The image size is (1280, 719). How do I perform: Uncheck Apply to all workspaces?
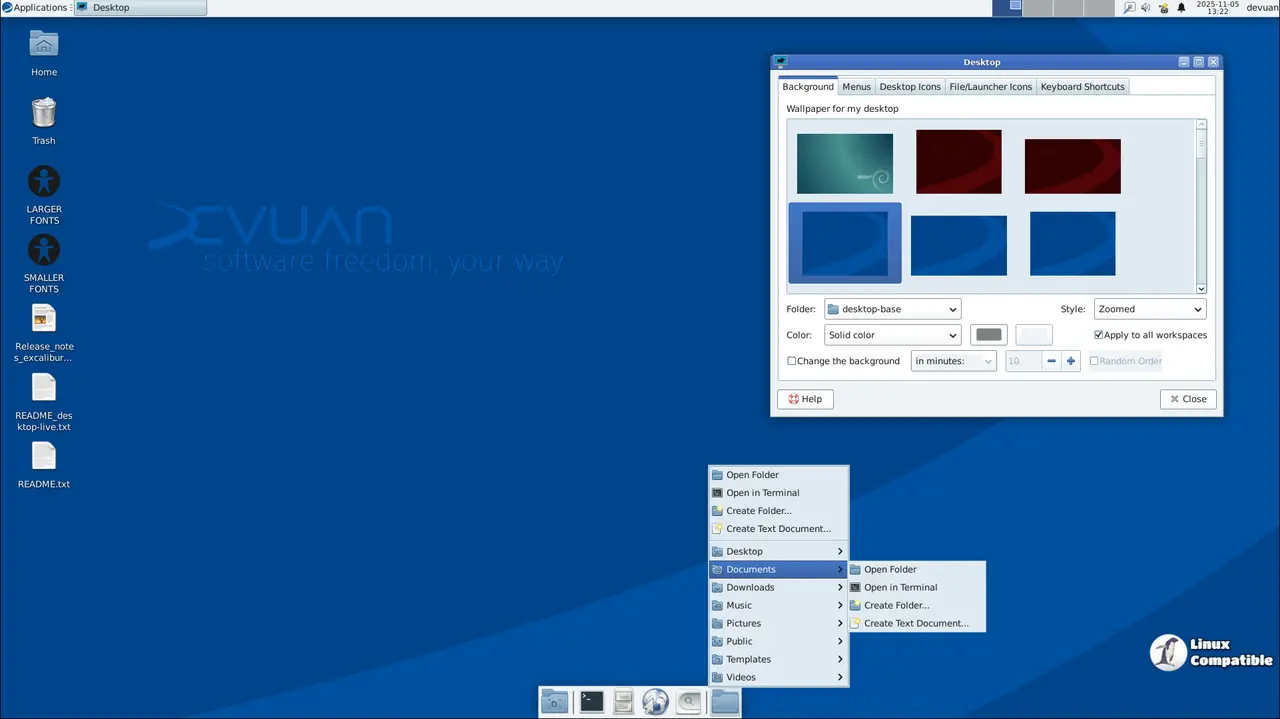(1099, 335)
